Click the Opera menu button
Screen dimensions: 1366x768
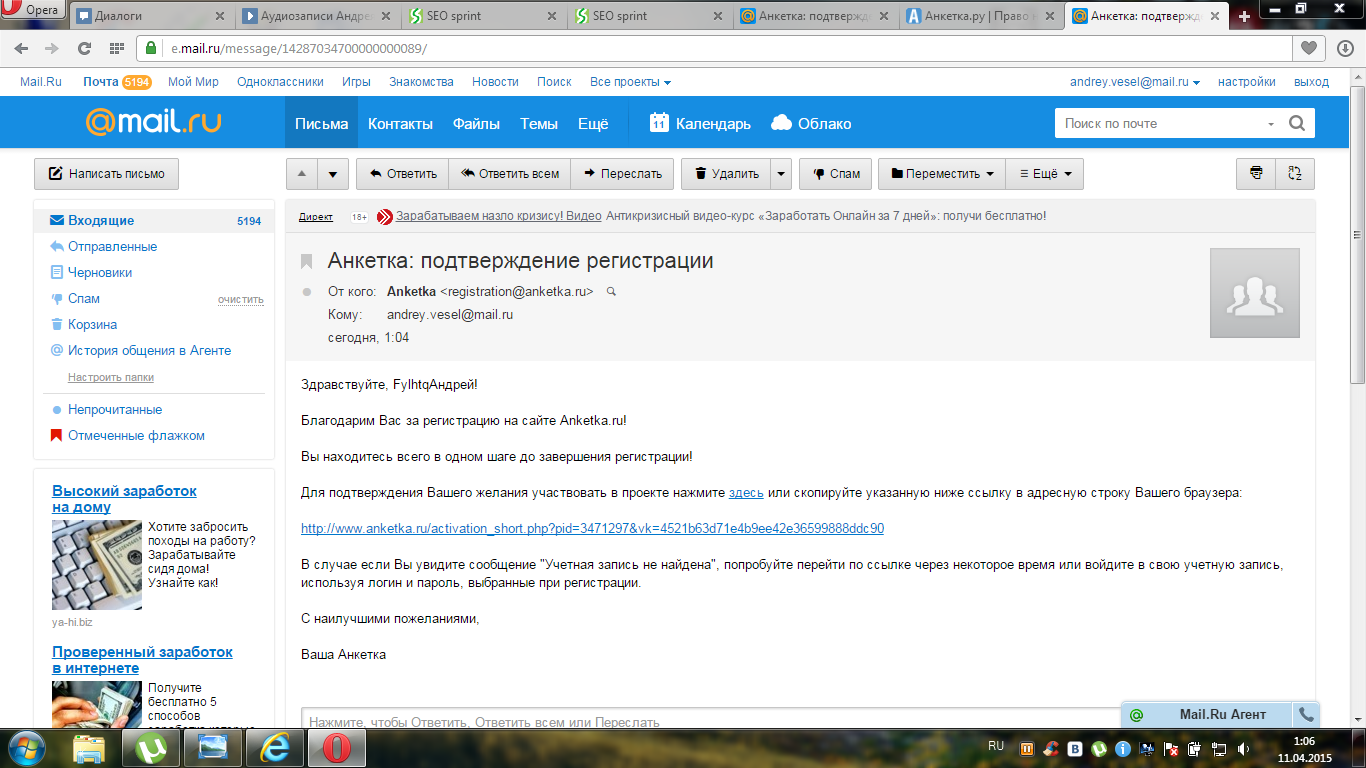coord(32,12)
